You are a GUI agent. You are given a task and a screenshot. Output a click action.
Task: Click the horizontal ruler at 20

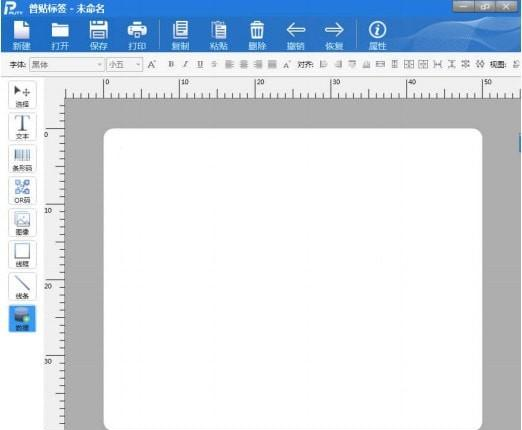pos(260,82)
